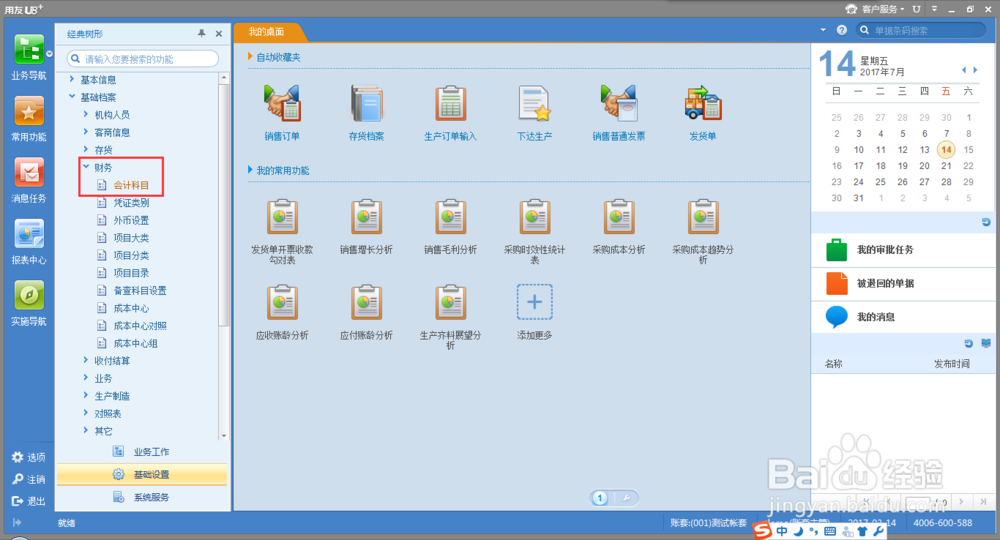Image resolution: width=1000 pixels, height=540 pixels.
Task: Click the 单据条码搜索 search box
Action: 921,30
